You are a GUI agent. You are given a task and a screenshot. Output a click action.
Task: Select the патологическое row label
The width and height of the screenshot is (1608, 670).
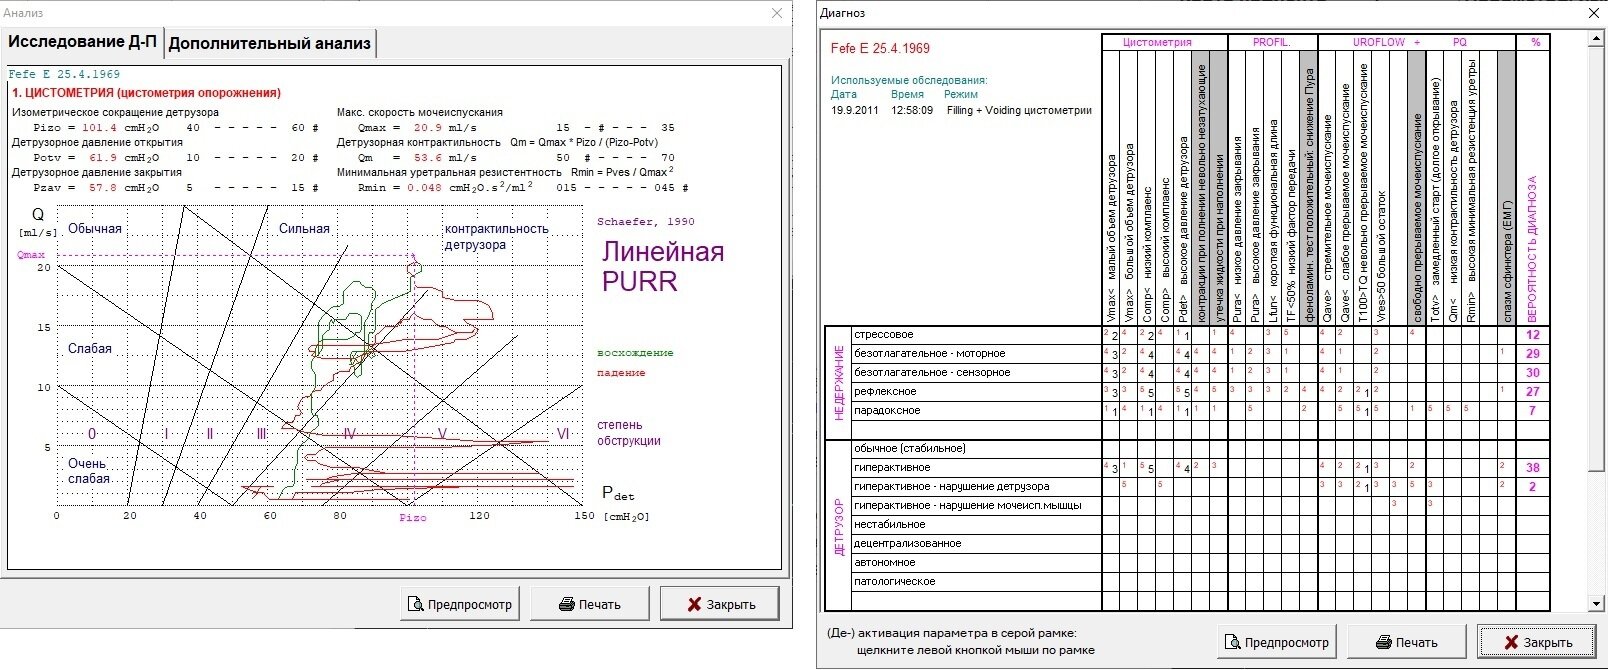[895, 582]
